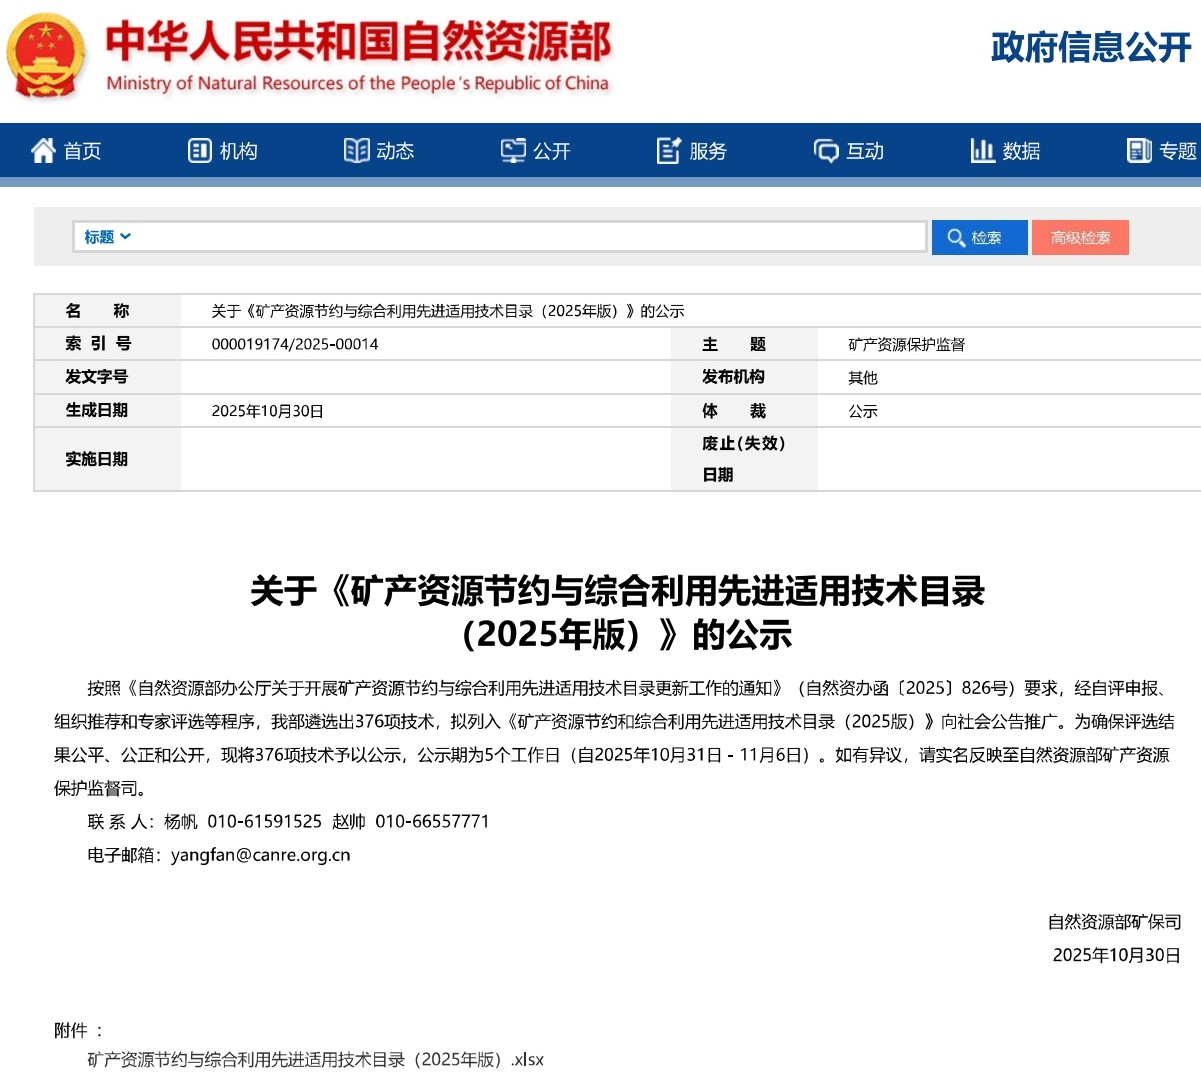
Task: Click the bar-chart icon next to 数据
Action: click(984, 150)
